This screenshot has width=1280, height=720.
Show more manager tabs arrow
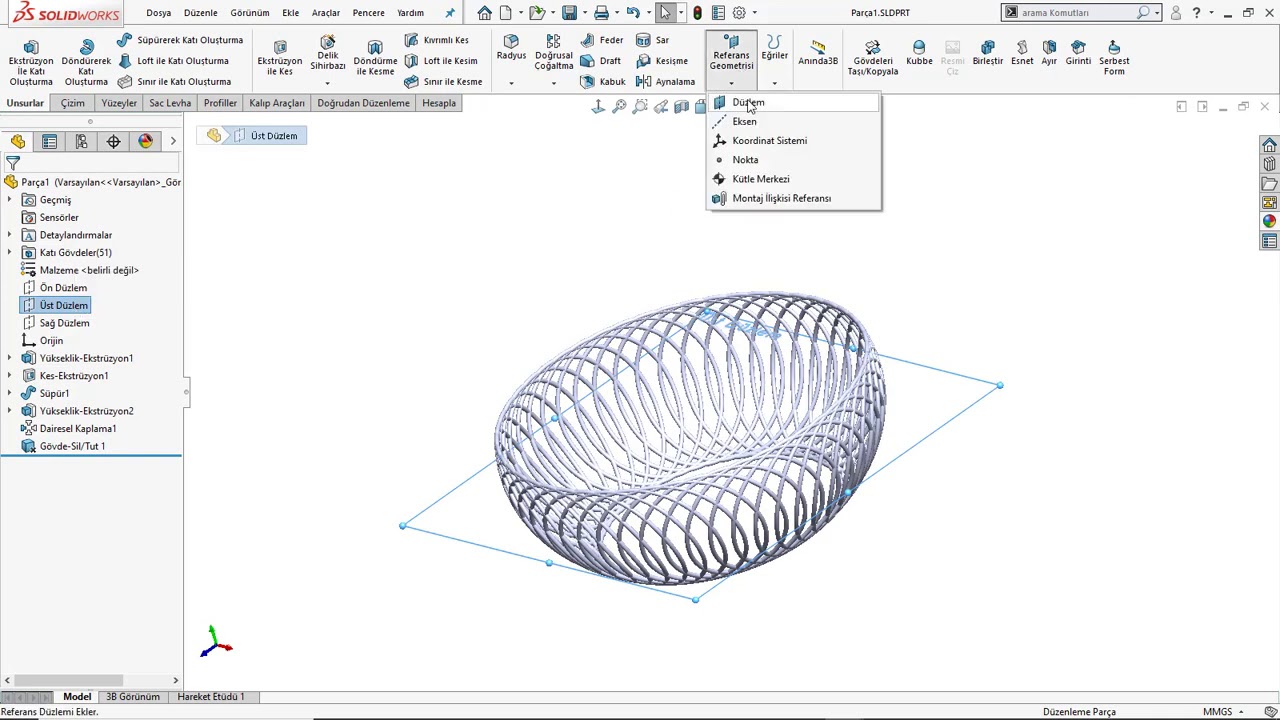coord(173,142)
